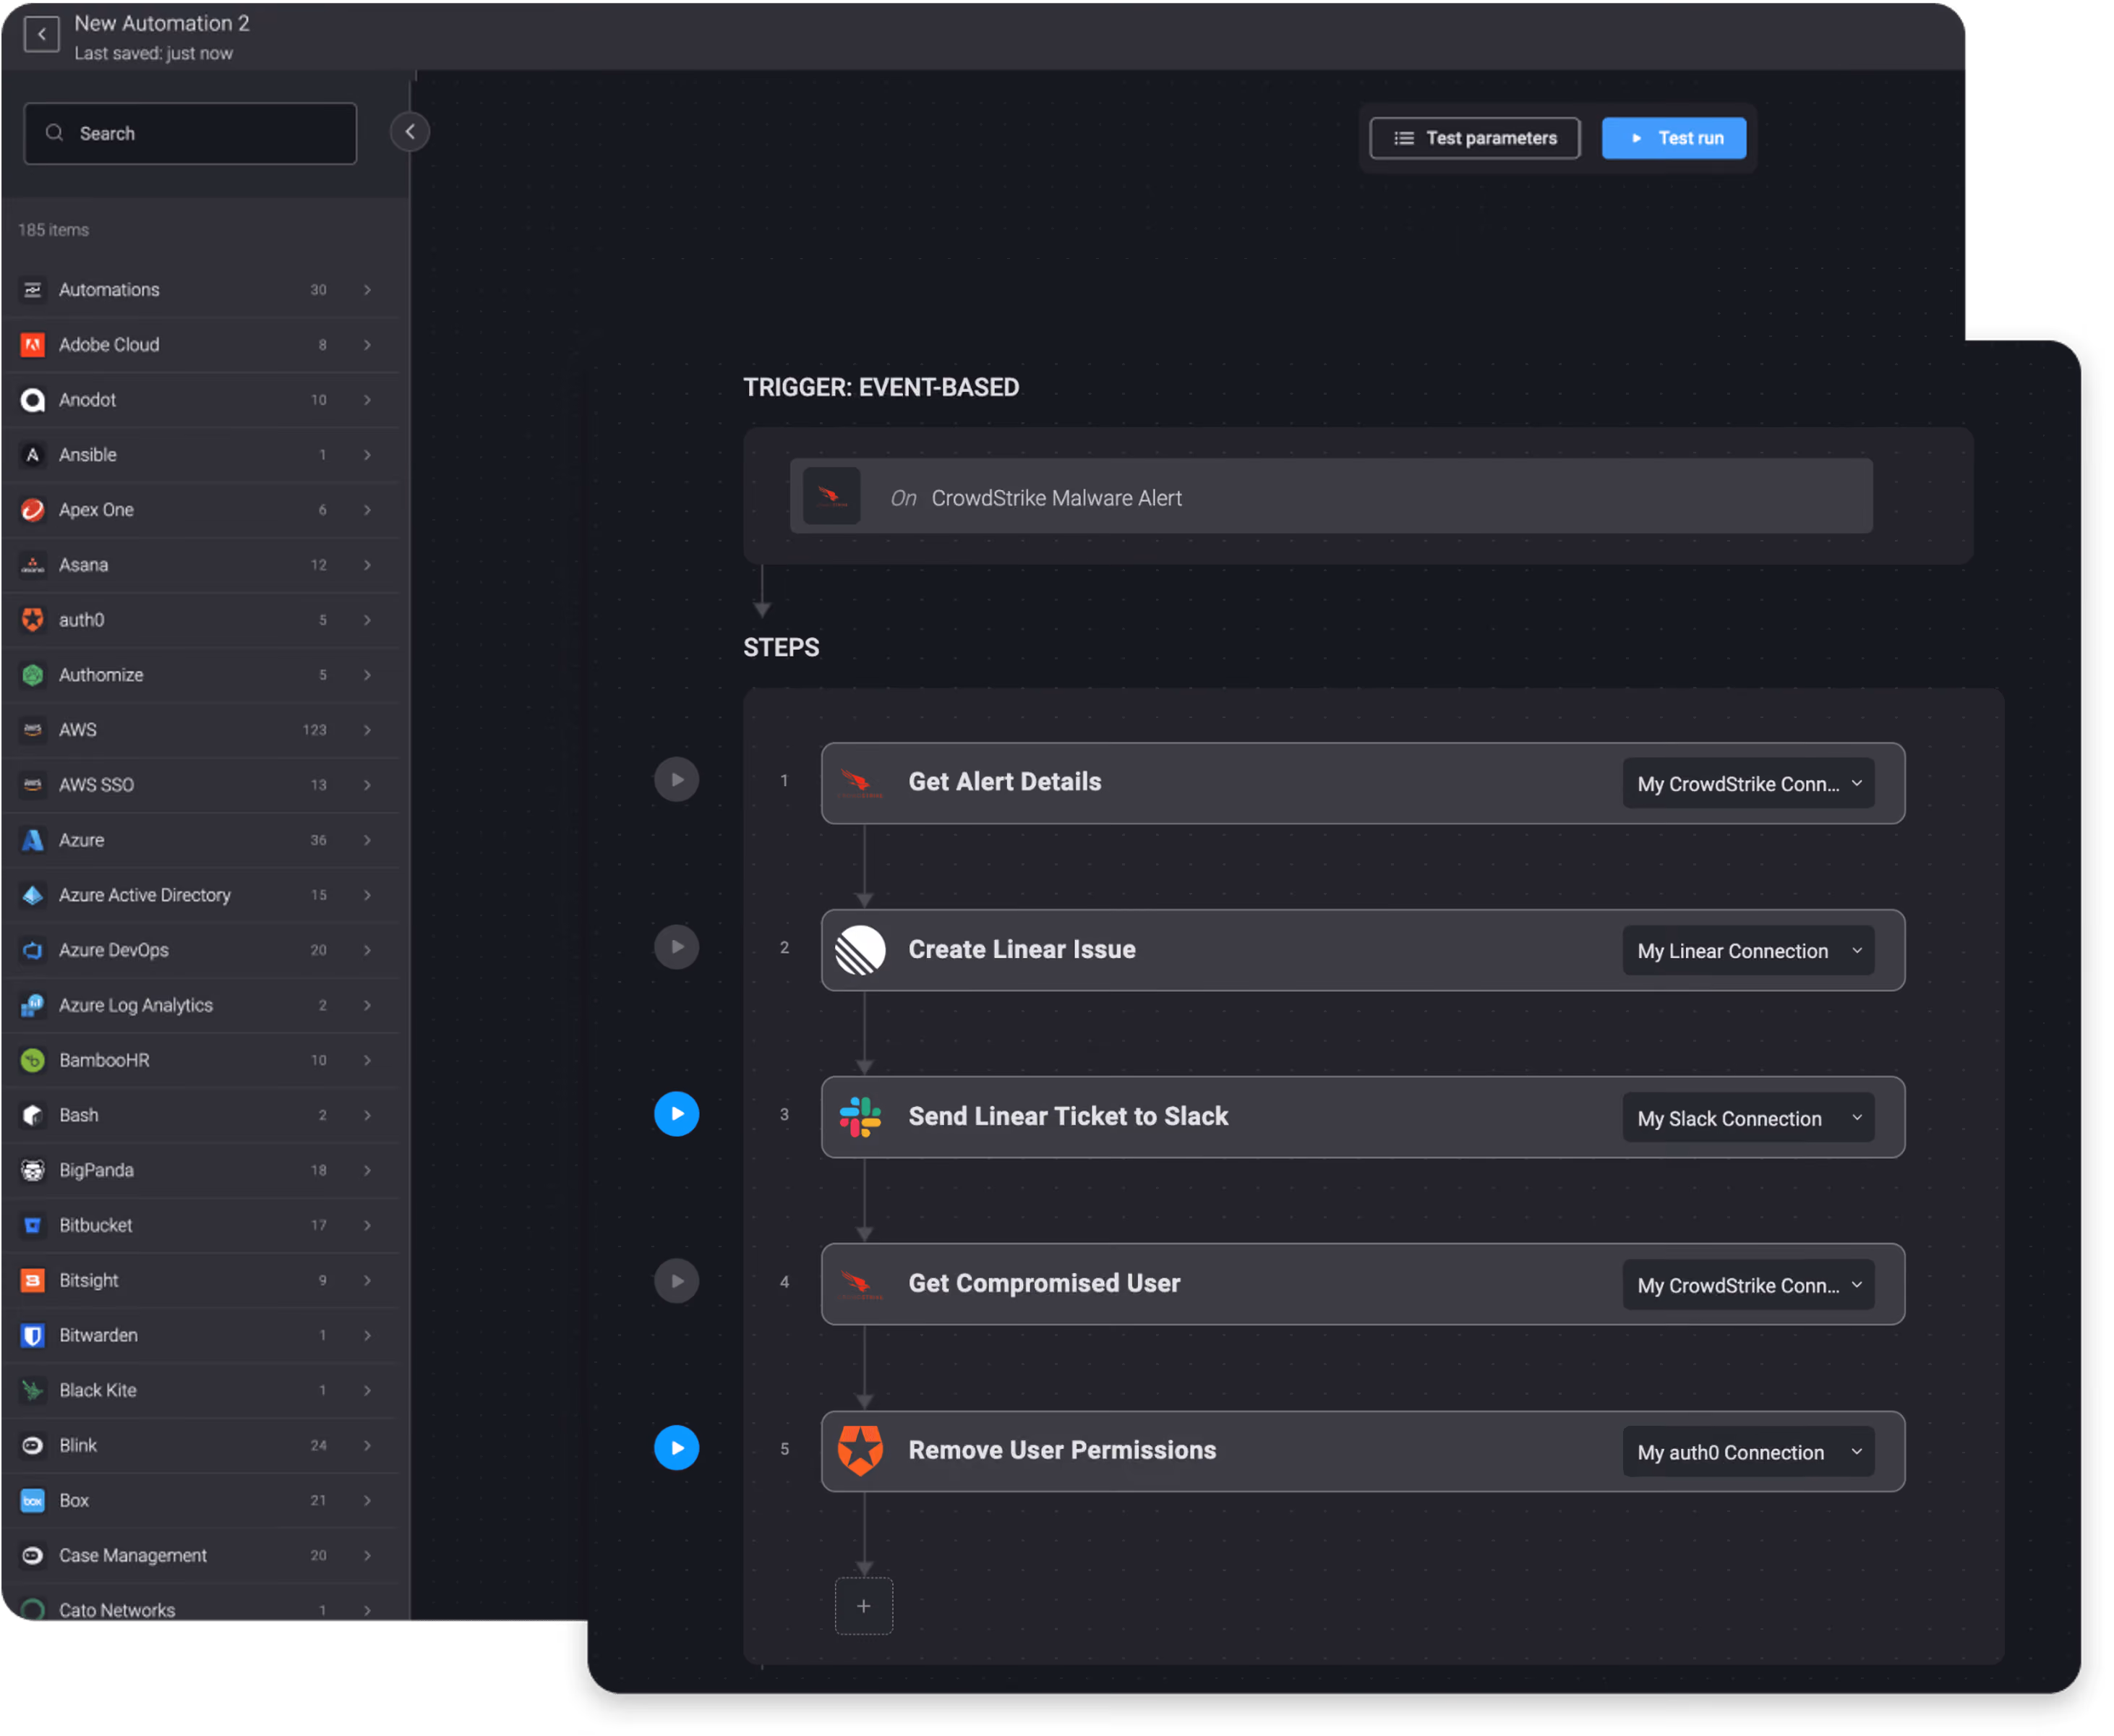Select the Send Linear Ticket to Slack title

point(1068,1116)
